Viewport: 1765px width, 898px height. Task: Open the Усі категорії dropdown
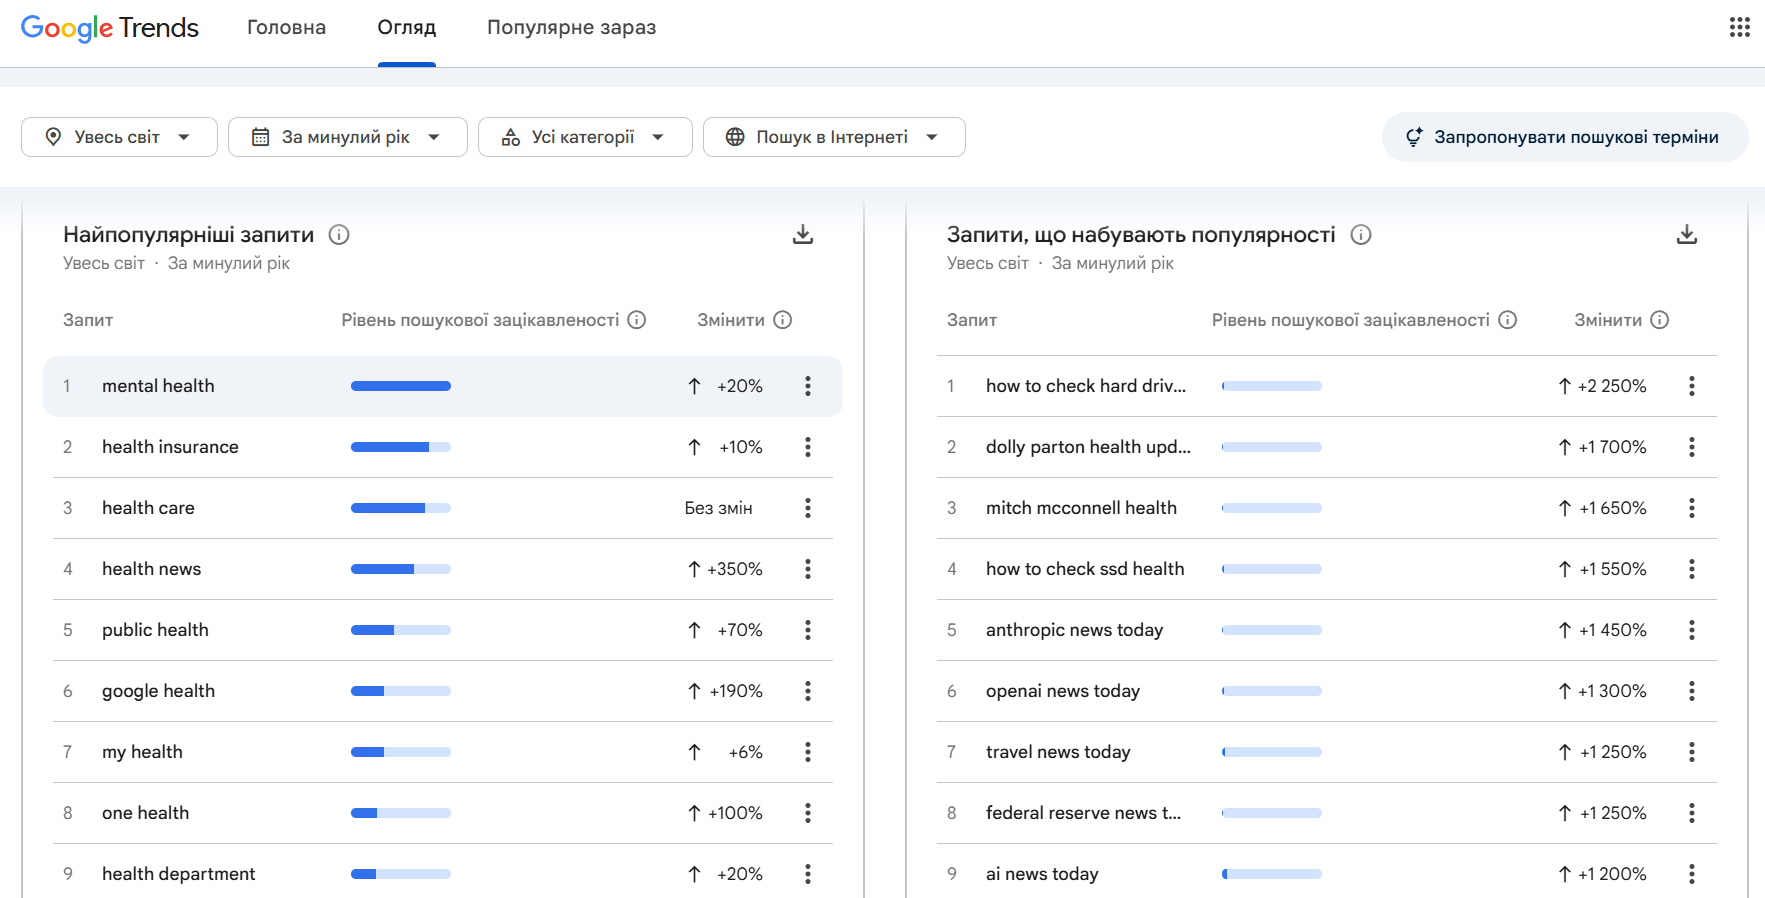click(x=585, y=137)
